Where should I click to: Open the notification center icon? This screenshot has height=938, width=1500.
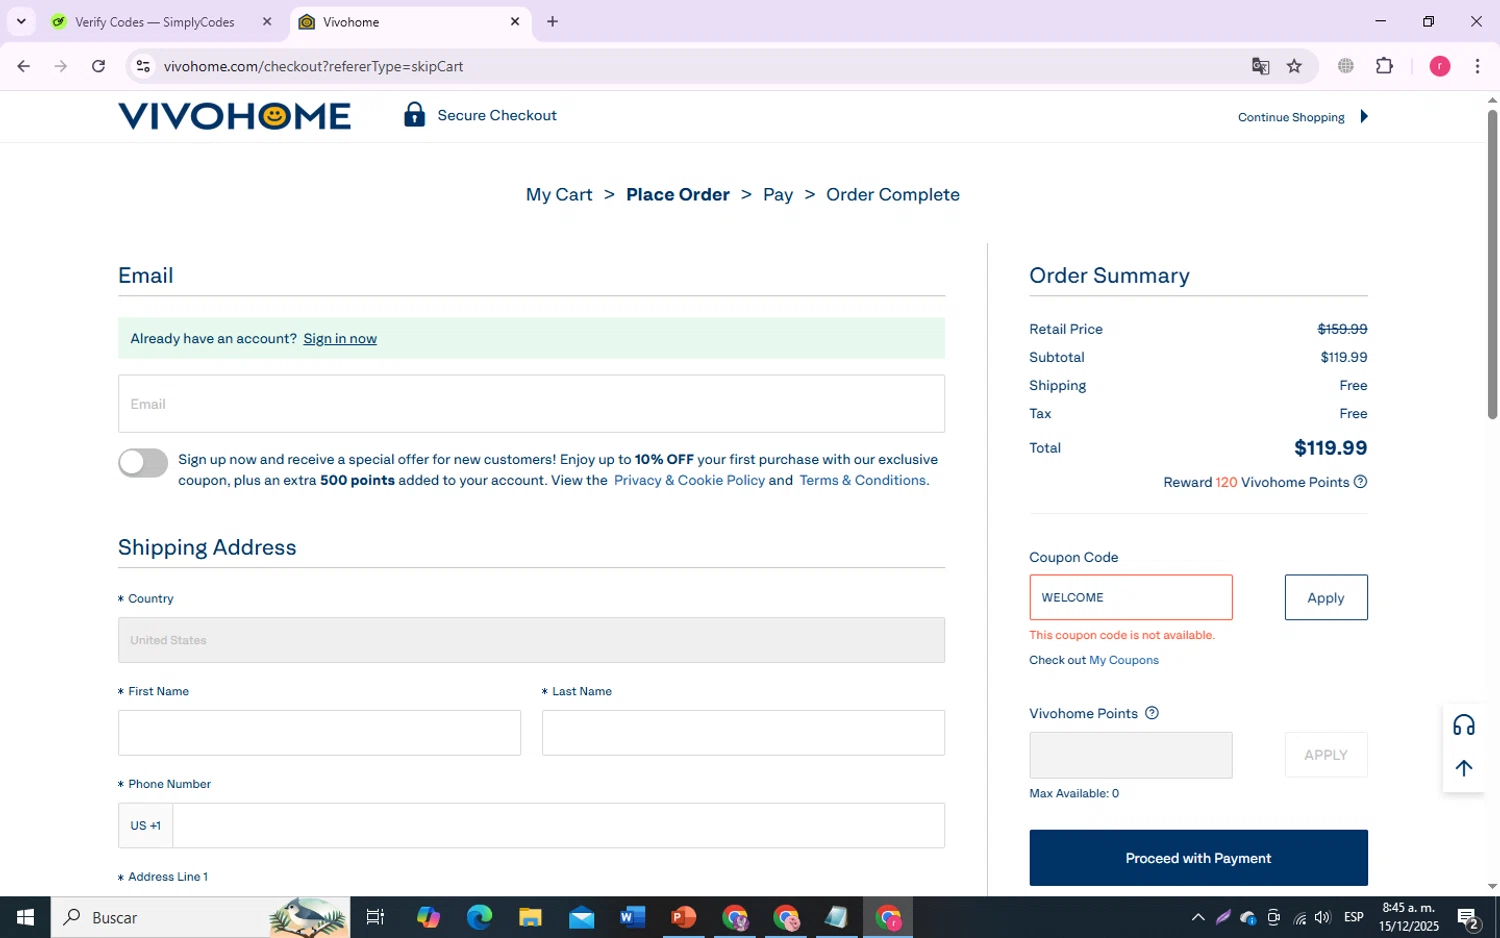[x=1468, y=917]
